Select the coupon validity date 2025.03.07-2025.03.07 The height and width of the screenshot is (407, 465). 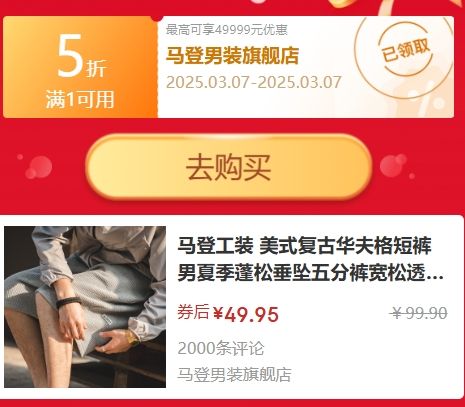pos(254,82)
